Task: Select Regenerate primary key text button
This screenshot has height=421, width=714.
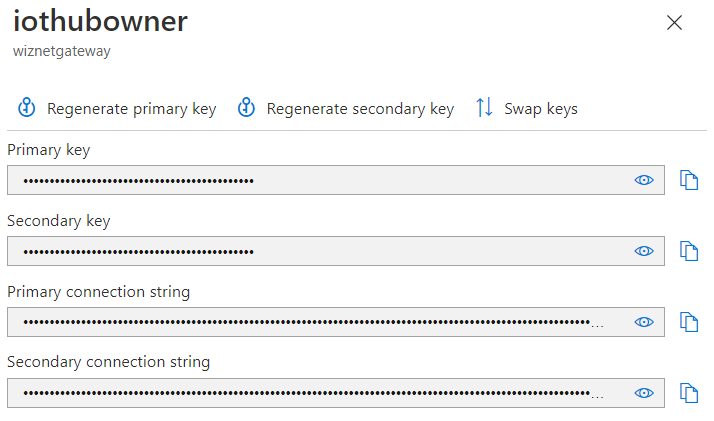Action: pyautogui.click(x=132, y=109)
